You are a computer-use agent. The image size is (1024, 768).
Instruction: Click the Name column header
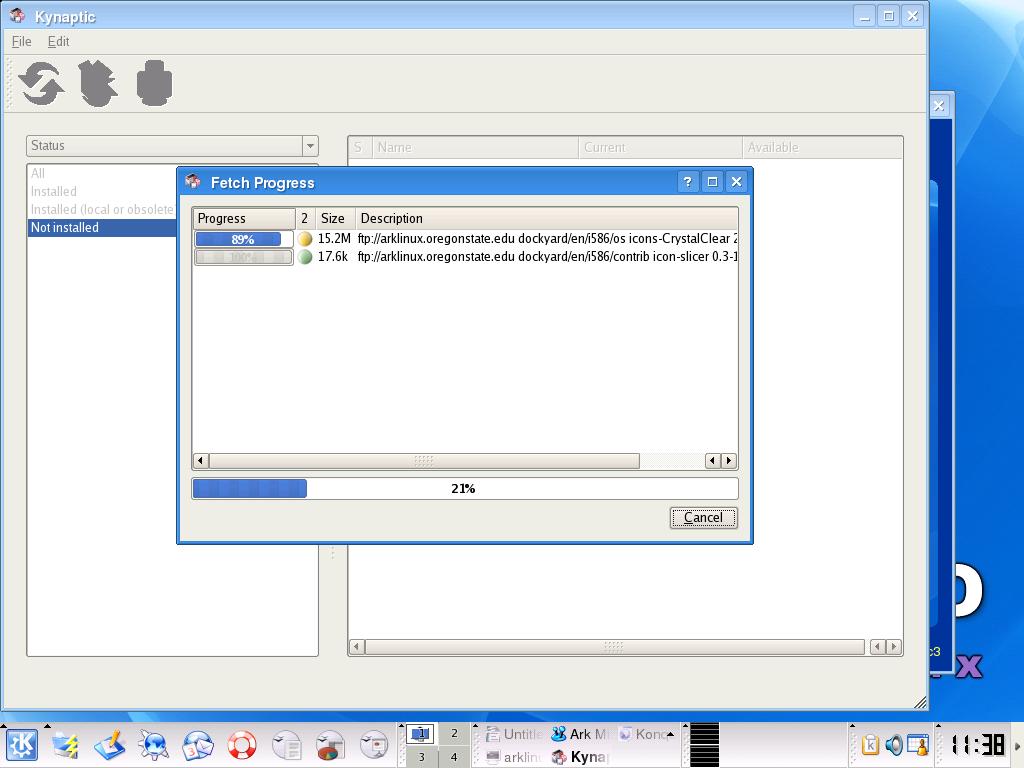coord(475,148)
